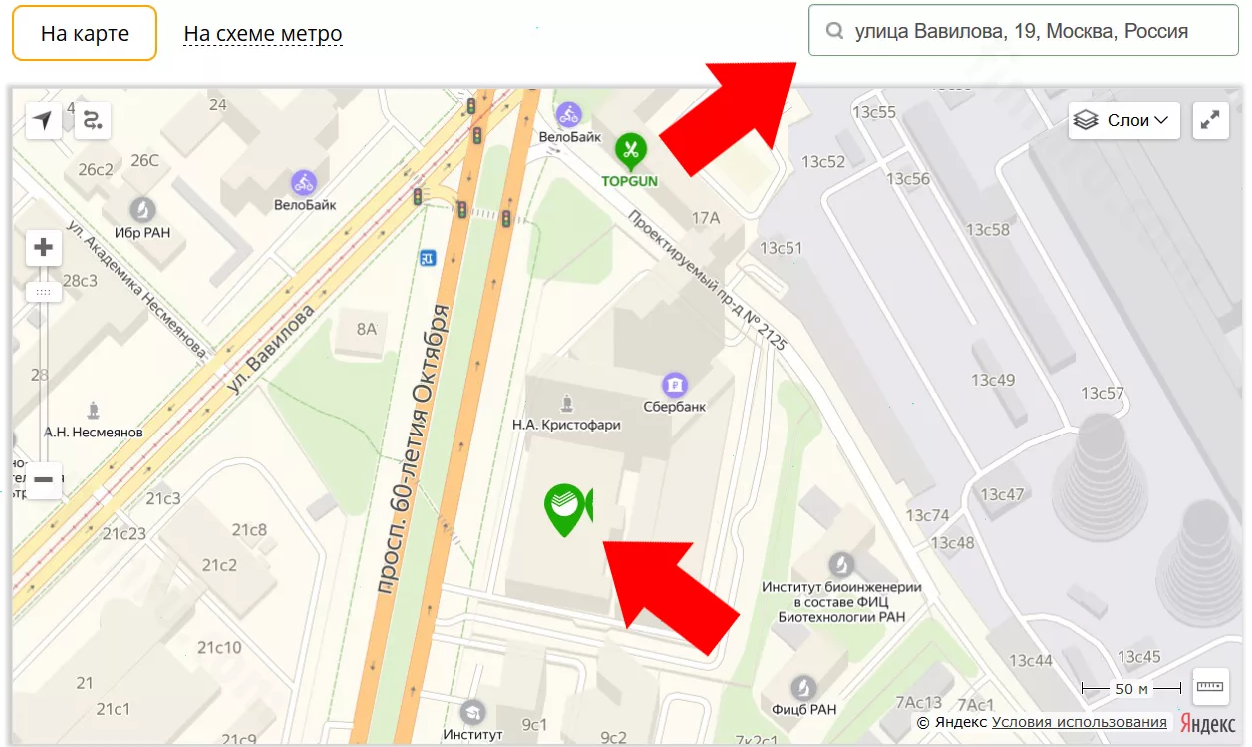This screenshot has width=1252, height=747.
Task: Switch to the На карте tab
Action: 85,33
